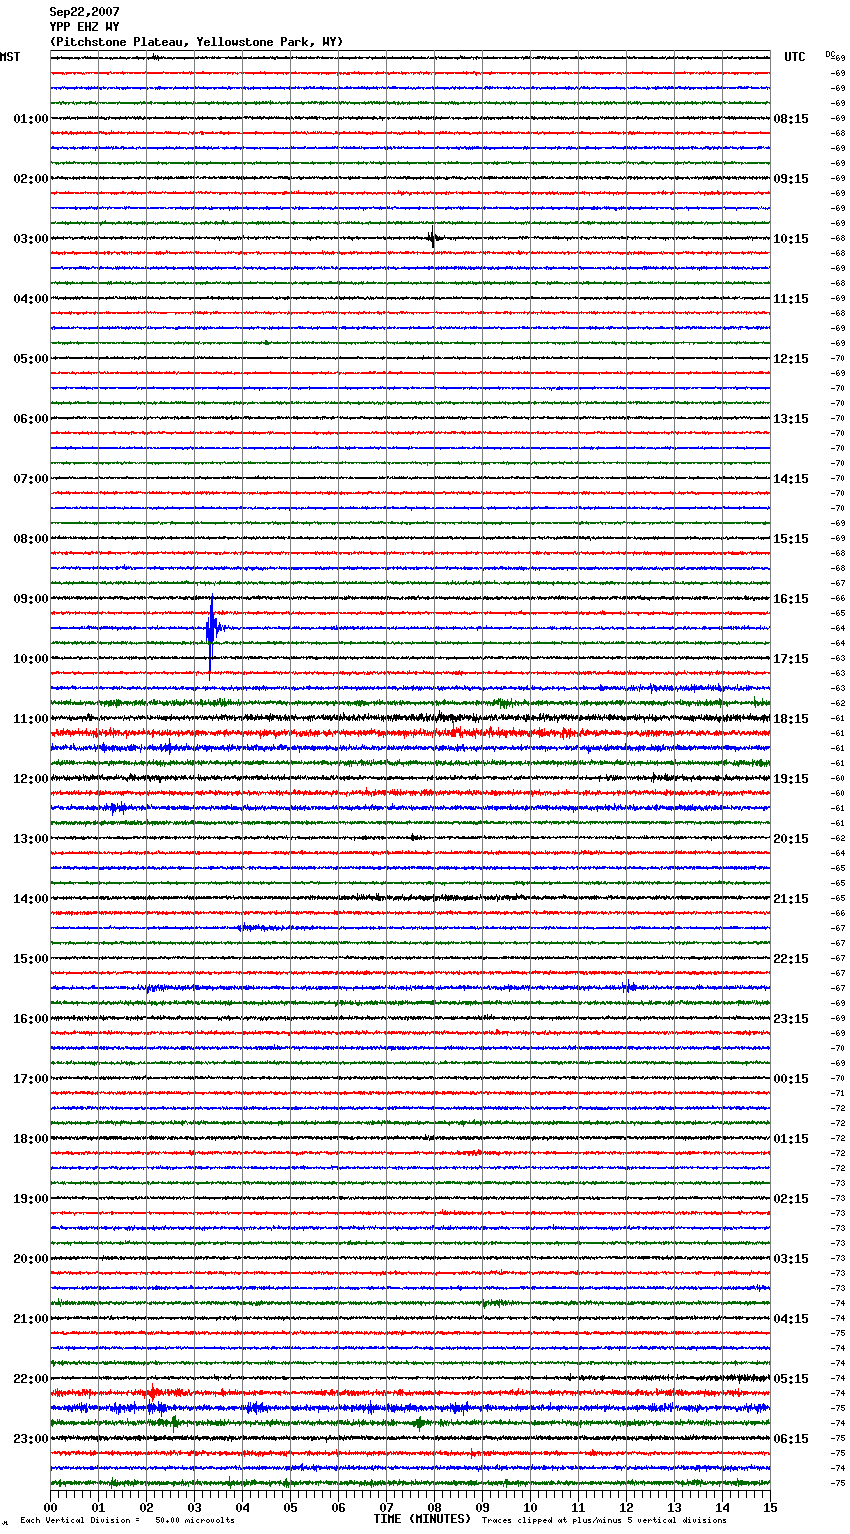Click the 02:15 UTC time label
Viewport: 850px width, 1534px height.
(x=791, y=1199)
